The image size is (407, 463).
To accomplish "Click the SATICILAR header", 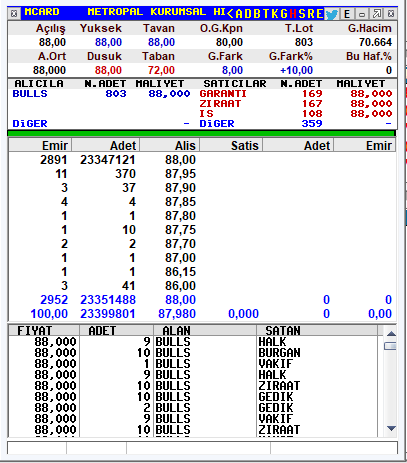I will (235, 83).
